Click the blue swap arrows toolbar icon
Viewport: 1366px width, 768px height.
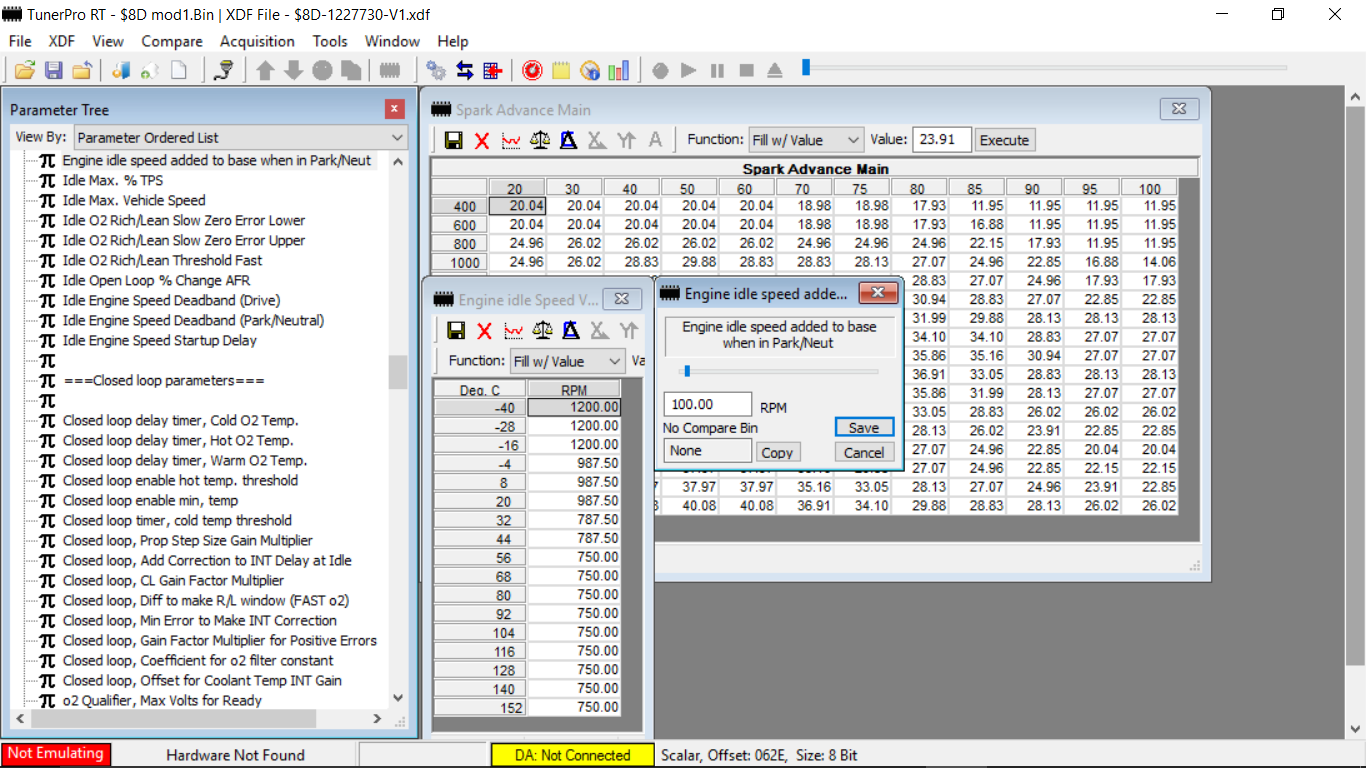(x=465, y=70)
